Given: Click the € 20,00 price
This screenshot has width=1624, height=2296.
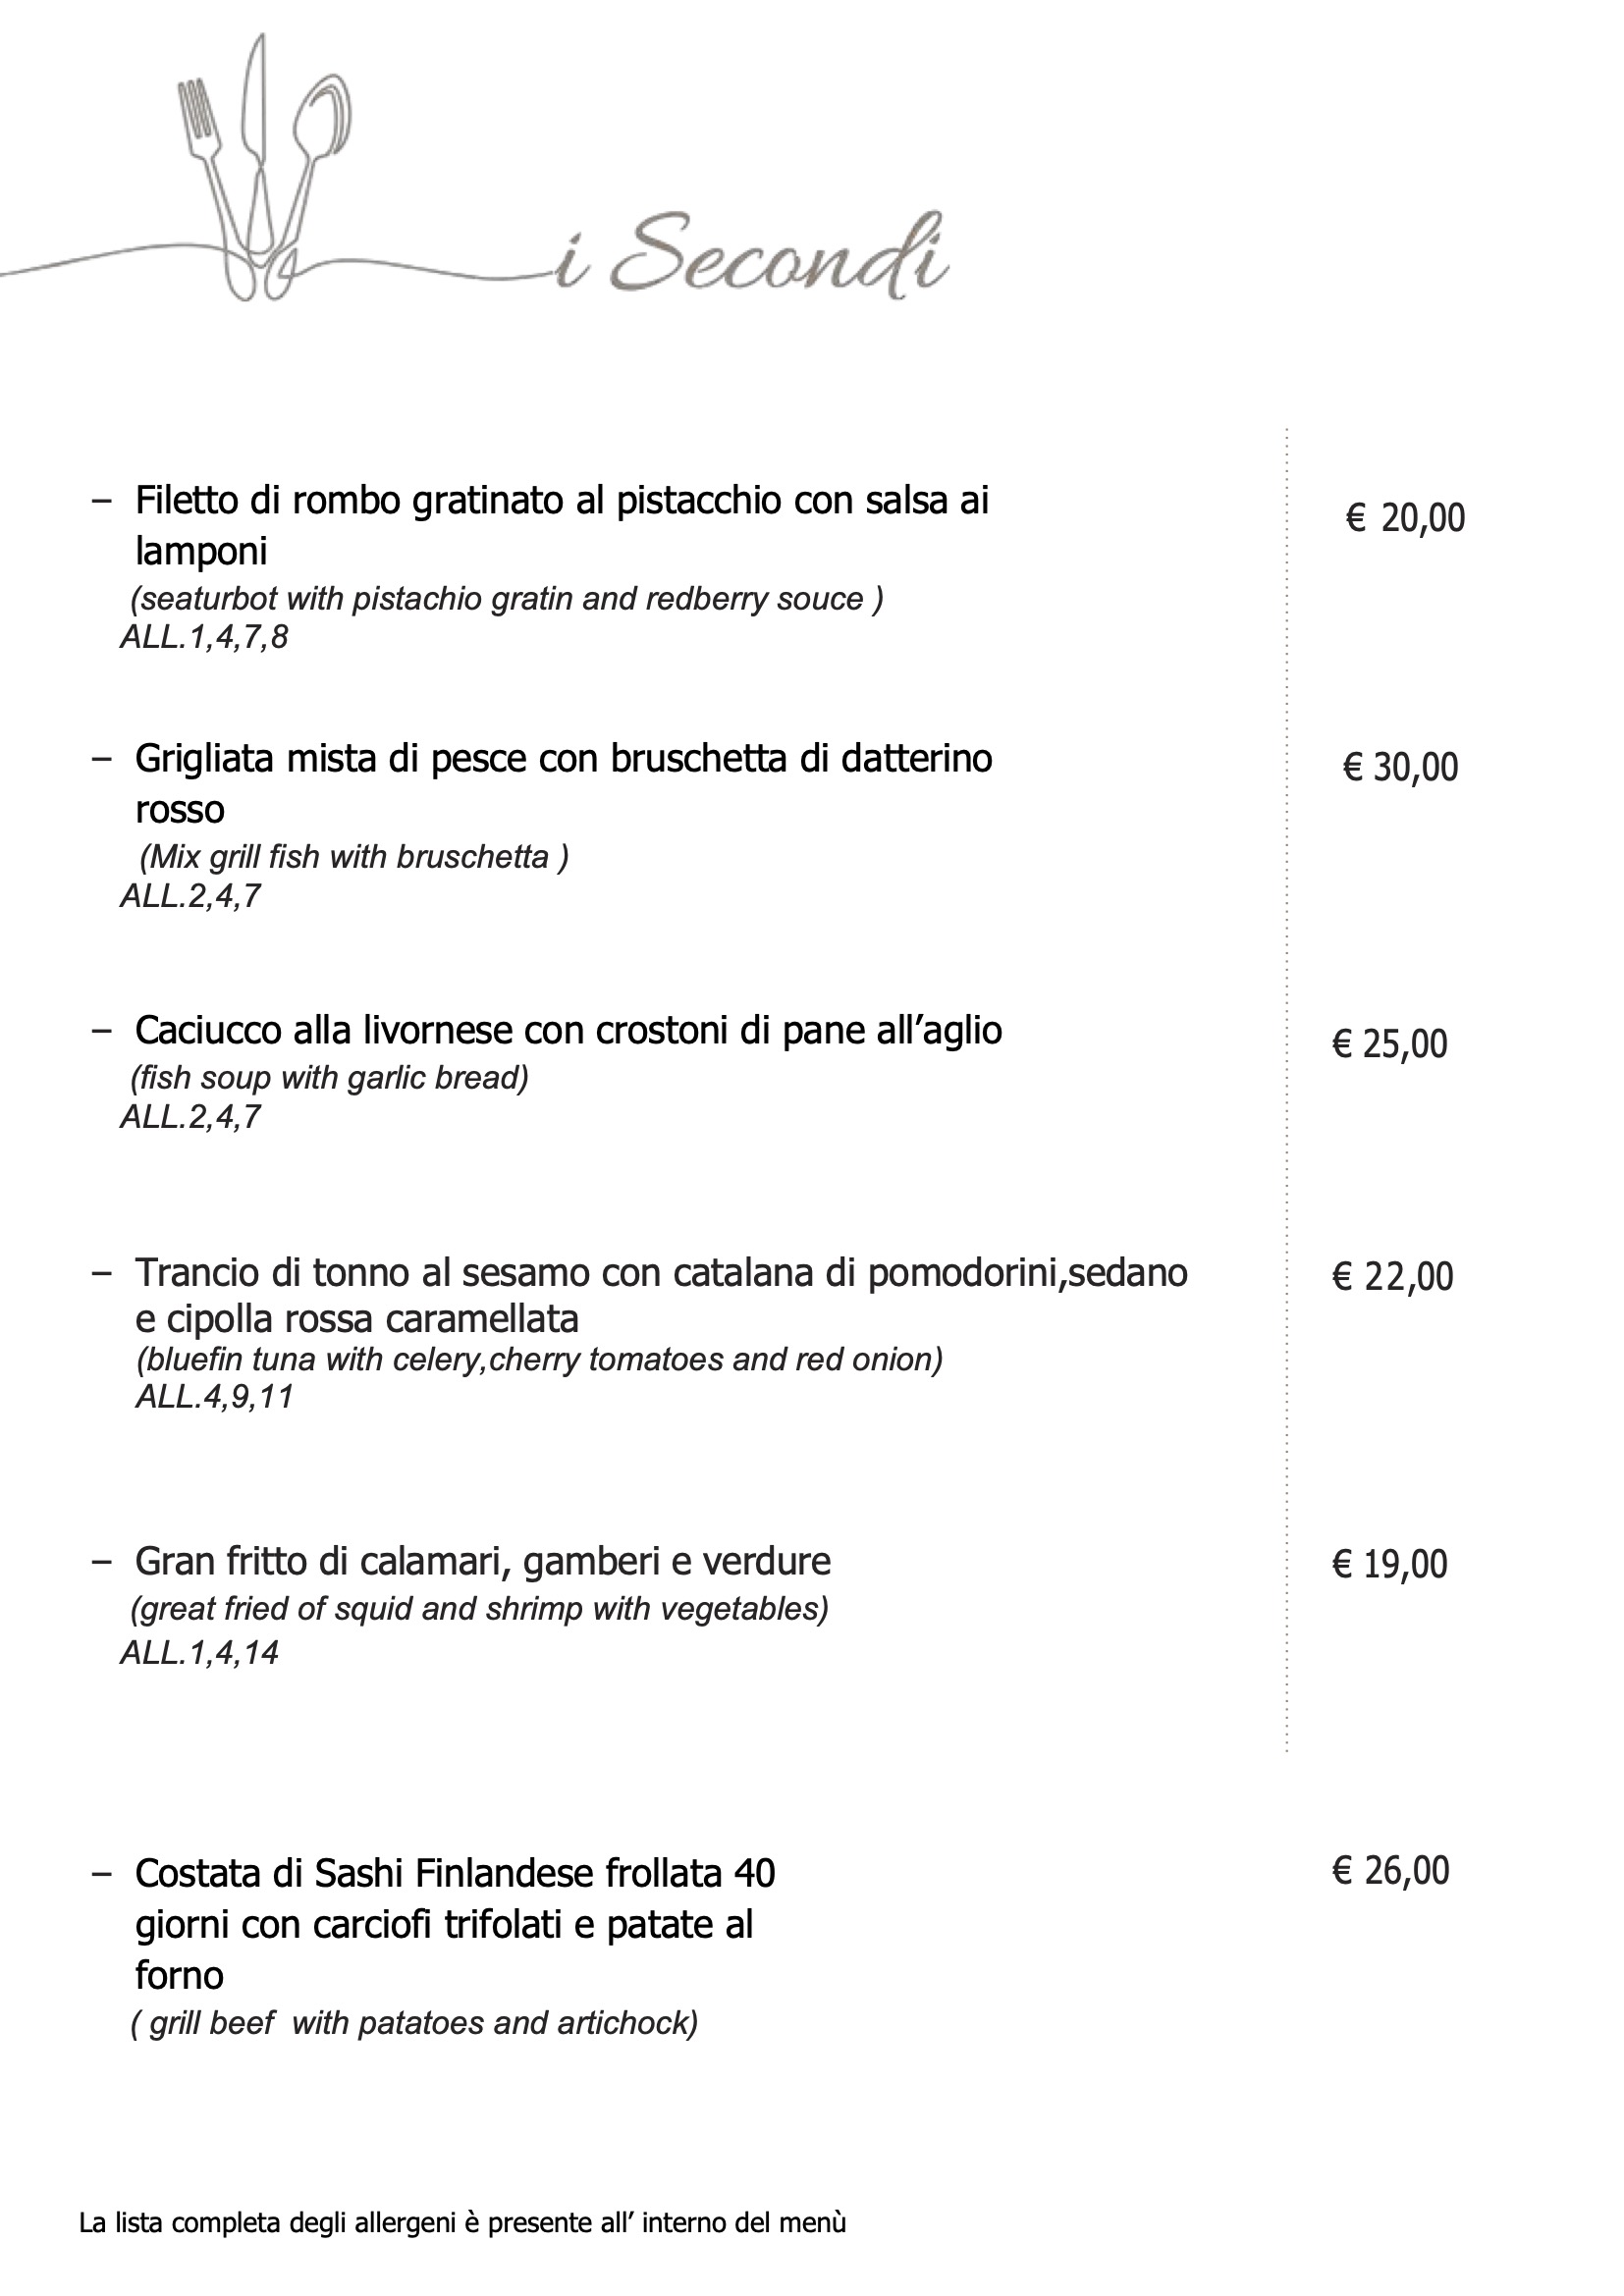Looking at the screenshot, I should point(1405,518).
